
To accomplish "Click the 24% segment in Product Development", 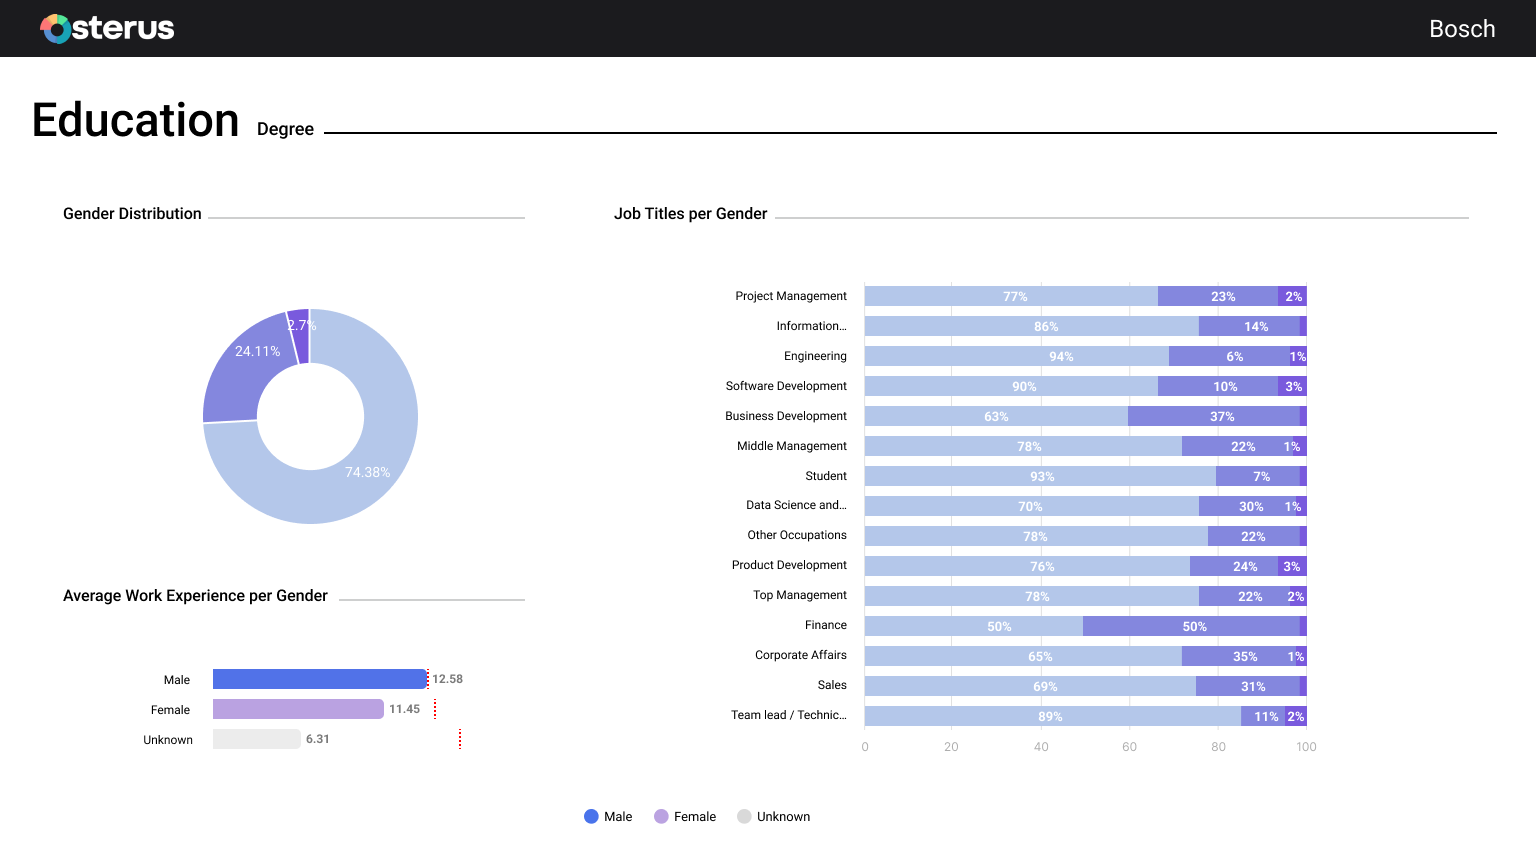I will coord(1234,566).
